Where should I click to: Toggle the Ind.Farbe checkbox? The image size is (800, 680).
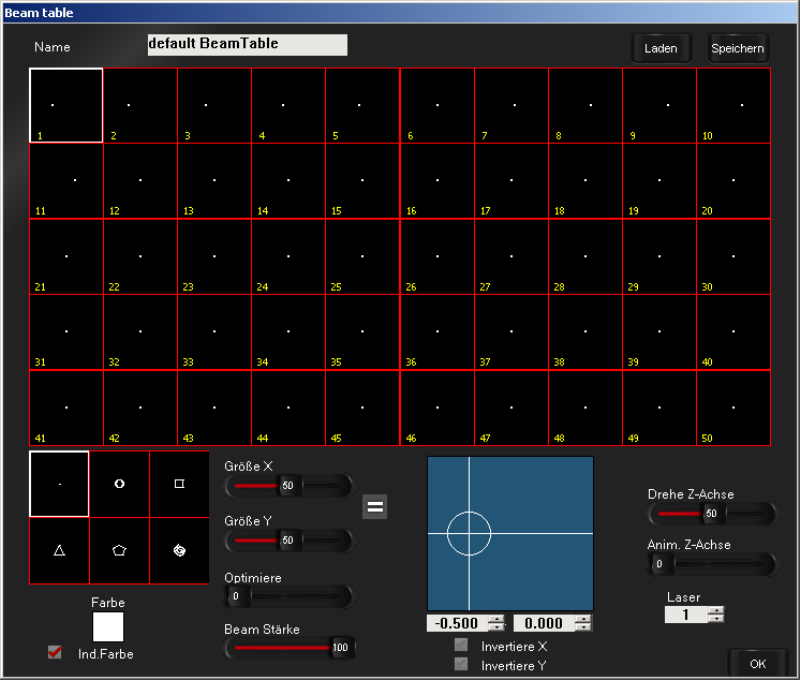[x=55, y=652]
